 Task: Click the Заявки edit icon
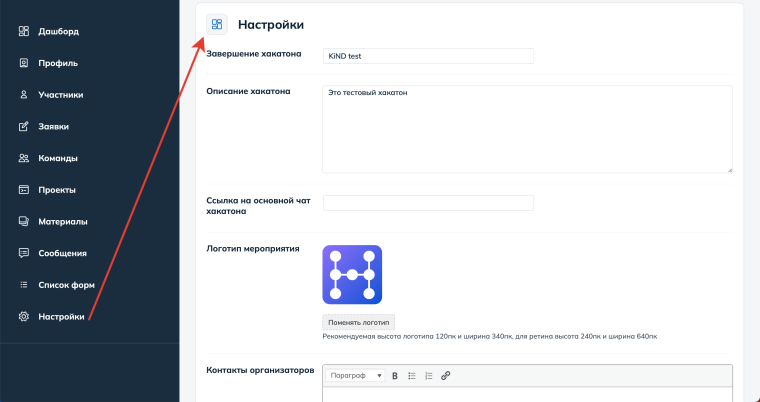pos(24,127)
